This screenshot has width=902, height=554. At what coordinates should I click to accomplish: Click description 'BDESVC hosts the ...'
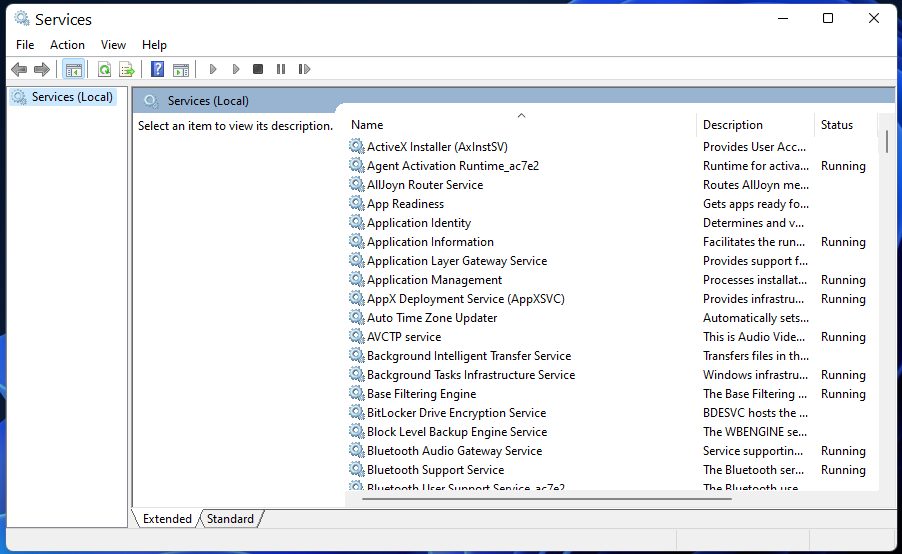[x=755, y=412]
